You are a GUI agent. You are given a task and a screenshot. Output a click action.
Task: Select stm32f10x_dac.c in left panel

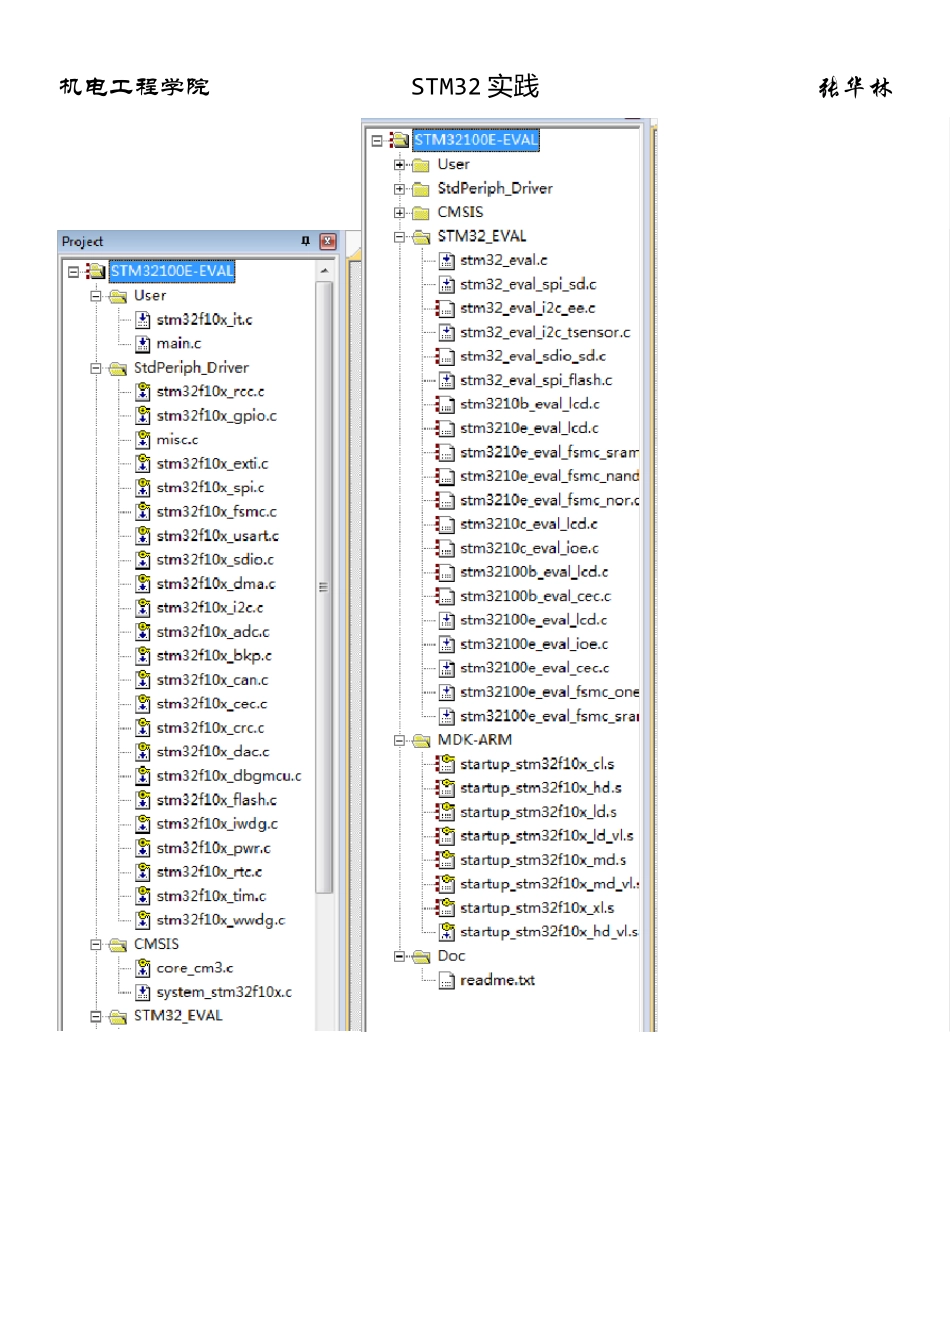click(213, 752)
